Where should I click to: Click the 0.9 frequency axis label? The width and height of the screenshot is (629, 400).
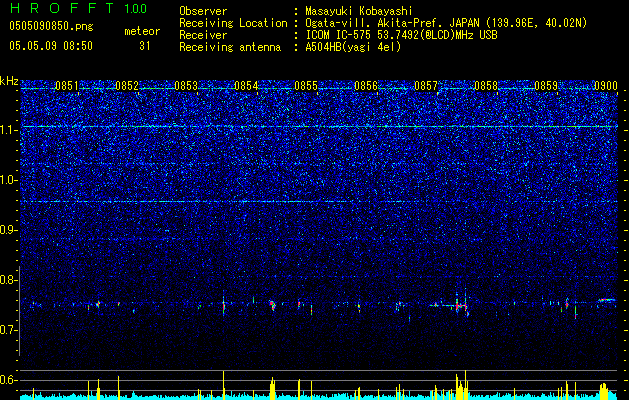click(9, 230)
